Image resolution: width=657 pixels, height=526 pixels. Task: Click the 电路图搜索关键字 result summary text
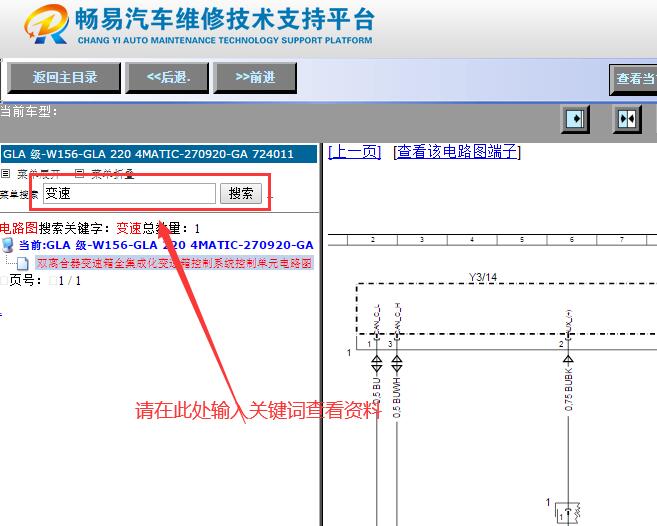[x=100, y=228]
